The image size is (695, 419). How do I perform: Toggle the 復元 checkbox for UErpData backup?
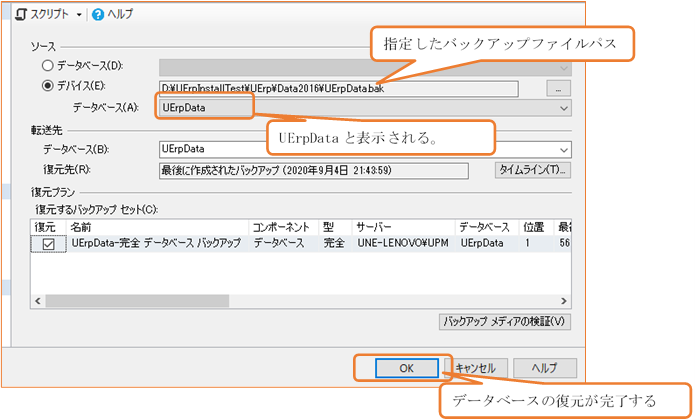pos(47,243)
